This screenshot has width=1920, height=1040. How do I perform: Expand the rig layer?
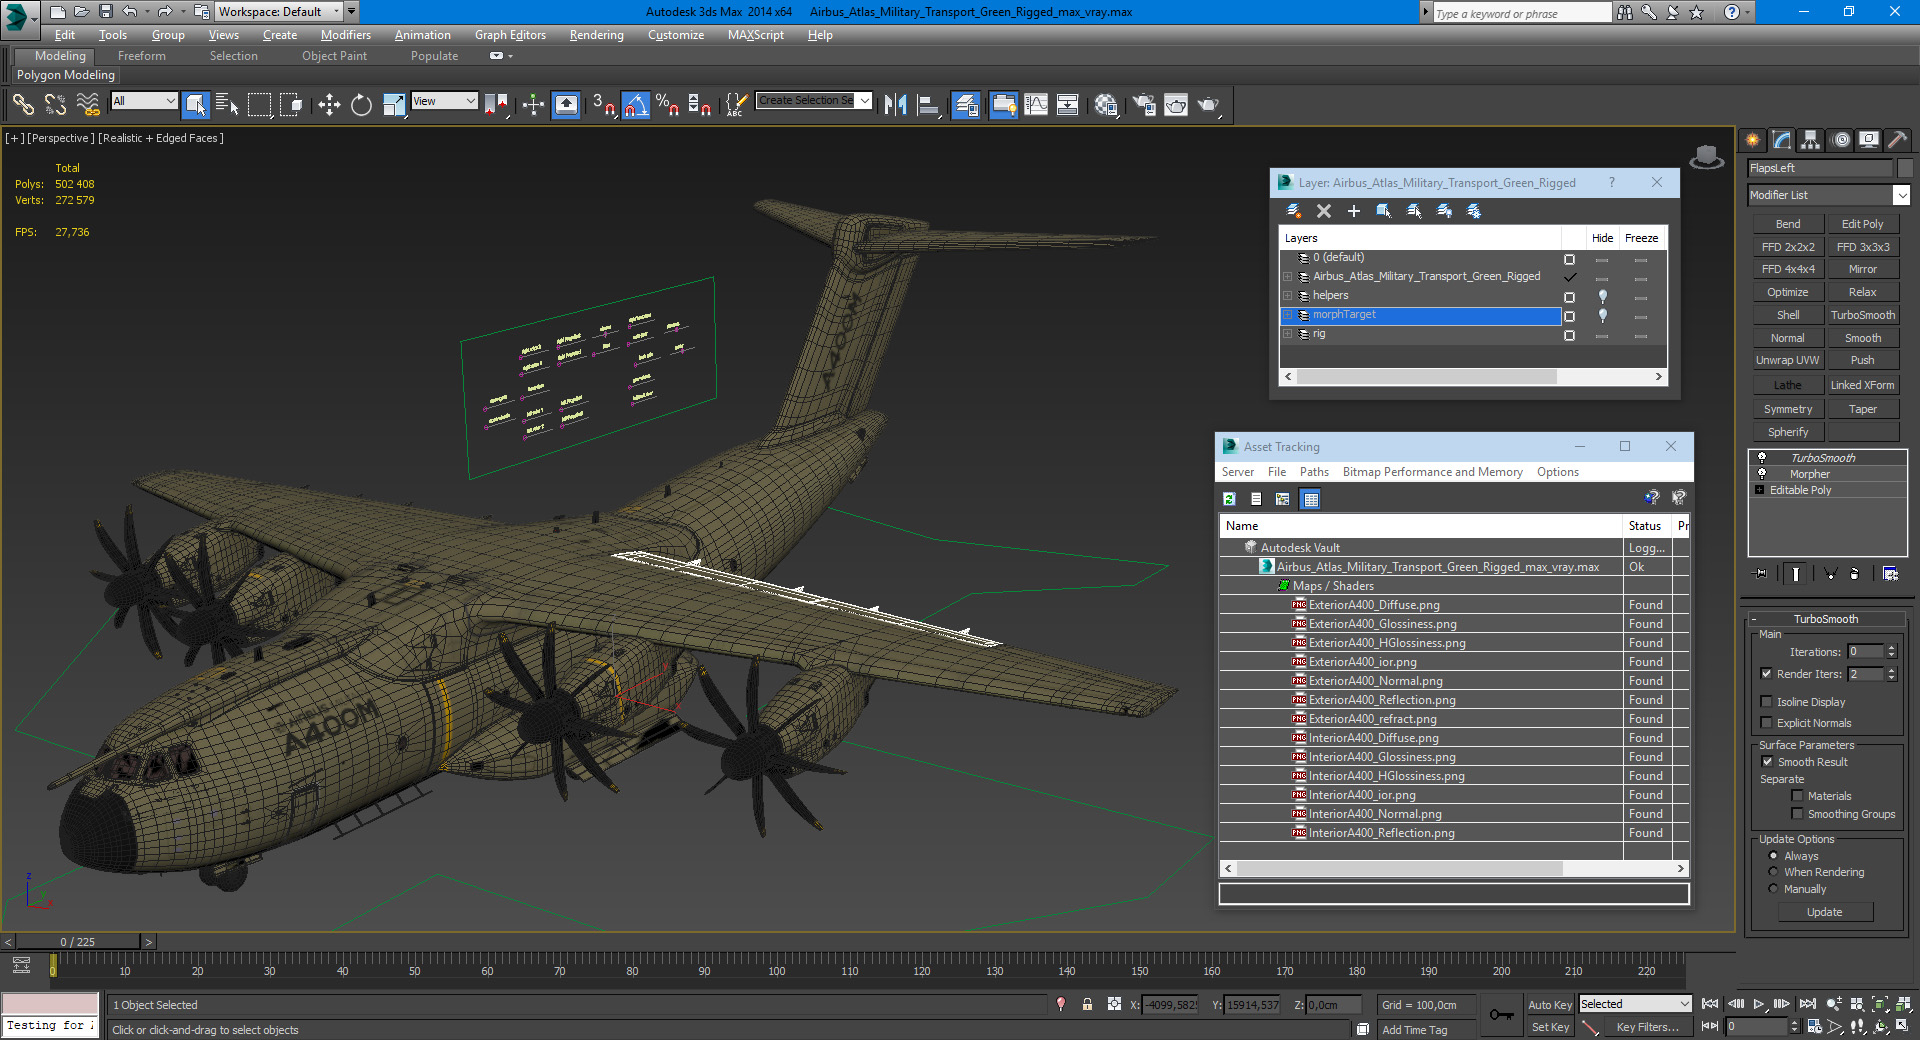click(1288, 334)
